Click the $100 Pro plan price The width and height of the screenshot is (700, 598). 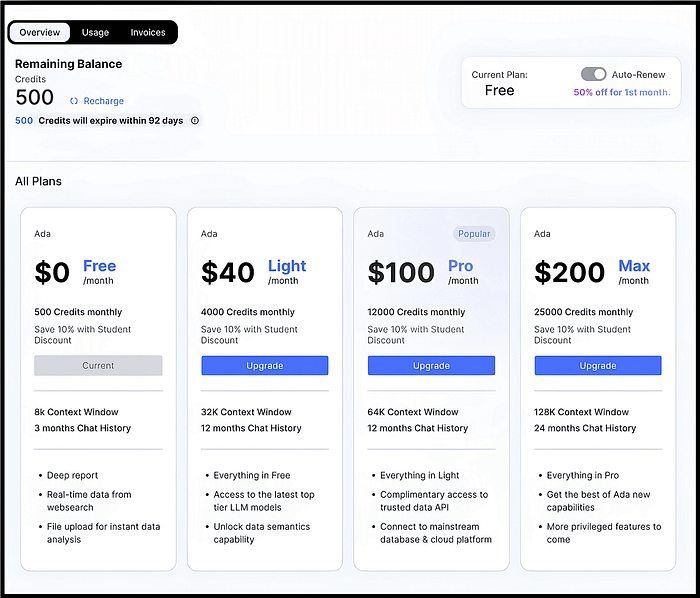(401, 272)
